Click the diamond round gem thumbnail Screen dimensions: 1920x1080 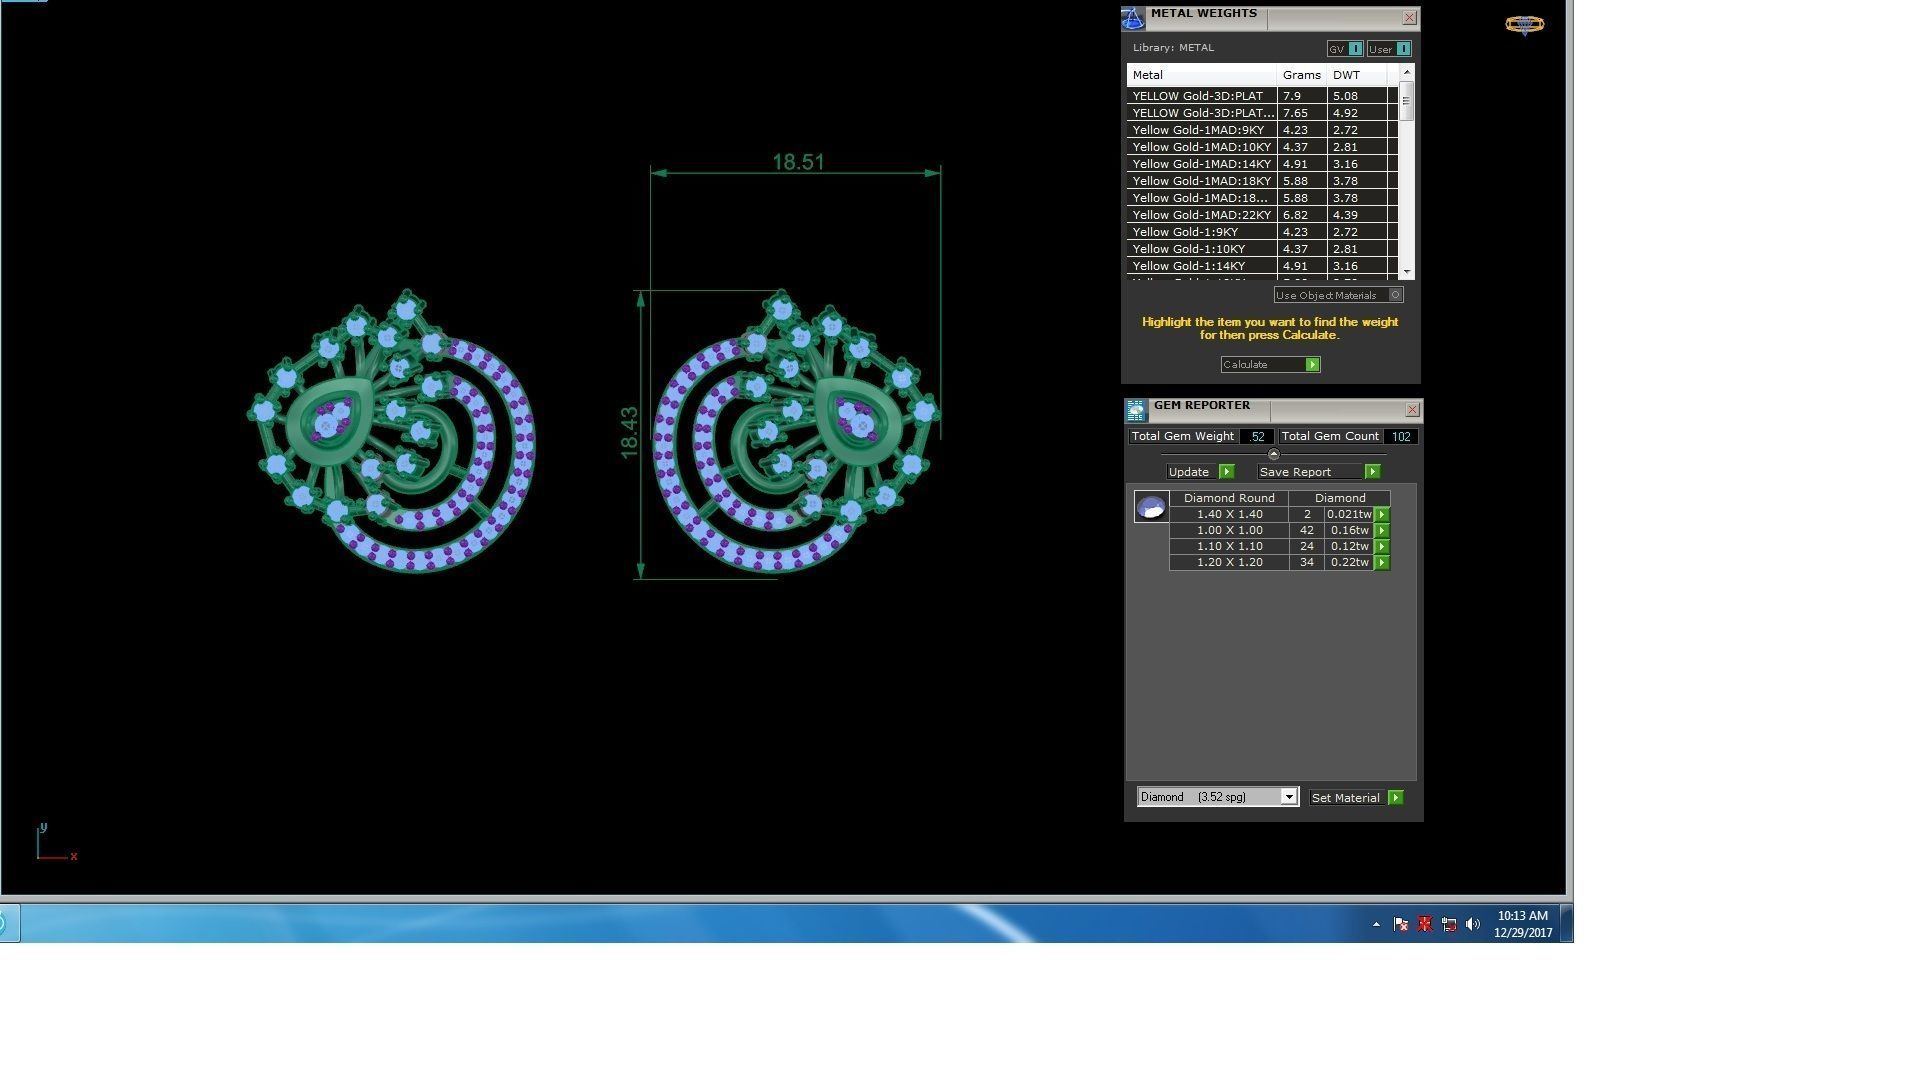[x=1151, y=507]
